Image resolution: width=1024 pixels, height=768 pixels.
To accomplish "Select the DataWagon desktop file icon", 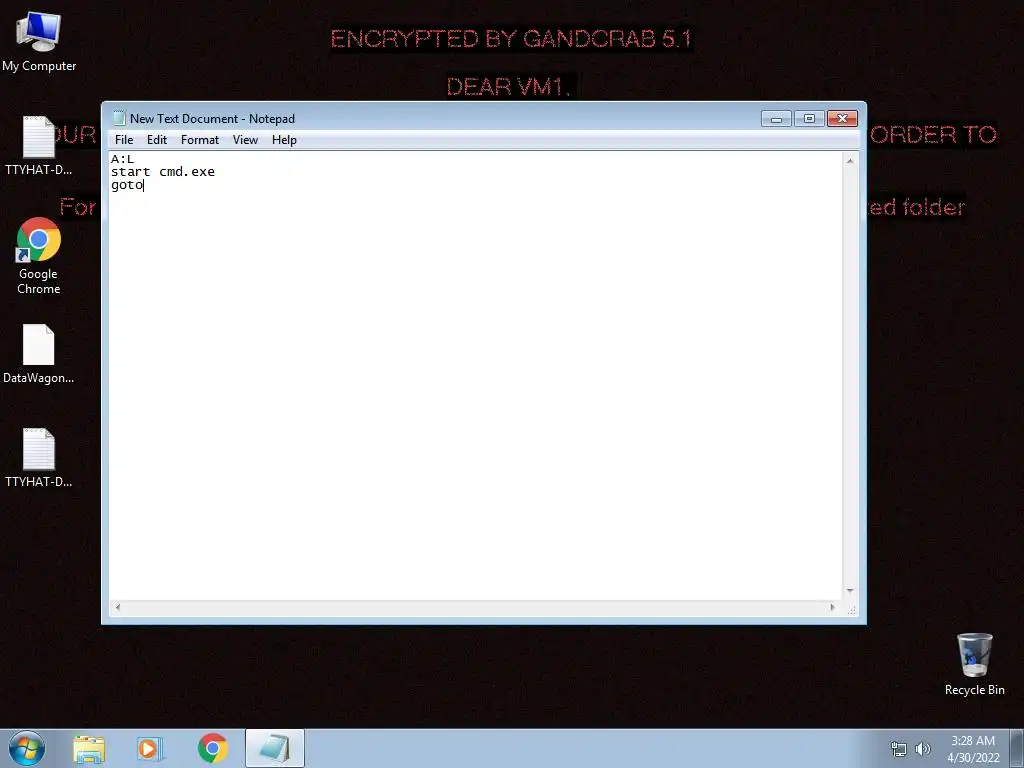I will click(x=39, y=355).
